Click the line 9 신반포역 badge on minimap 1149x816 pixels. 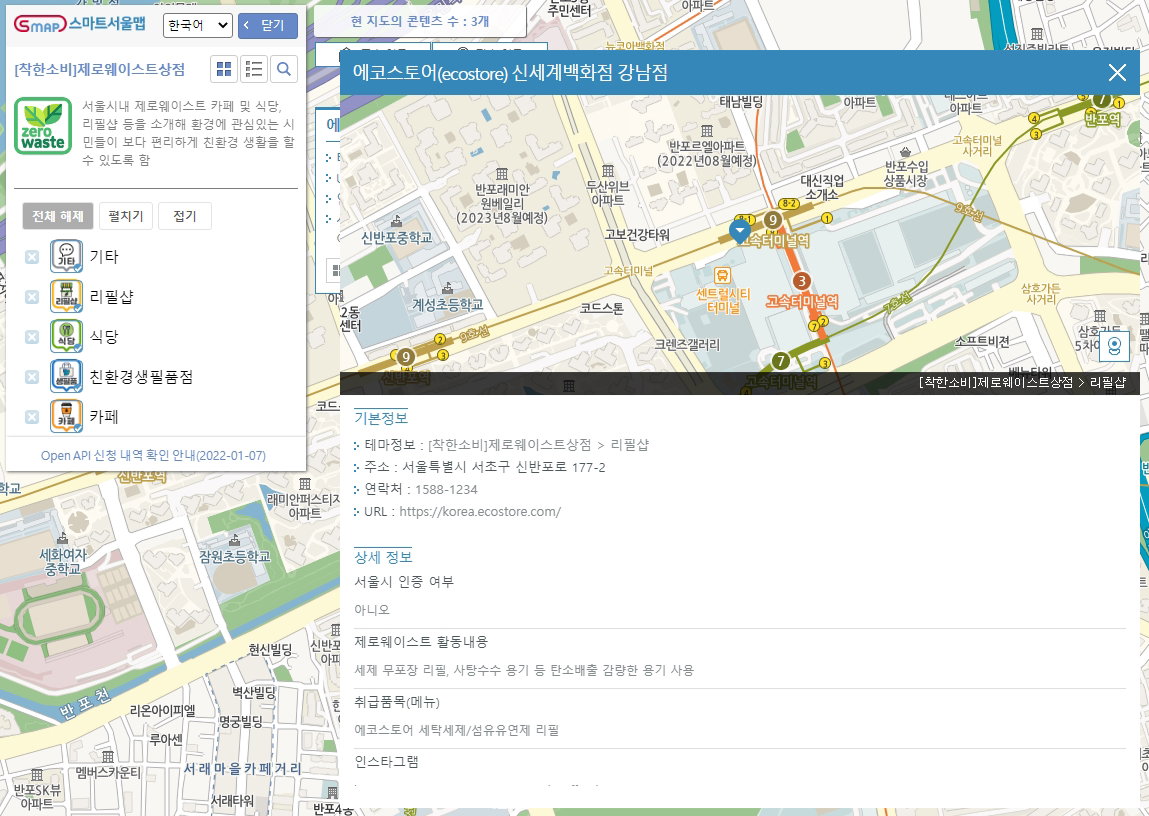(x=405, y=357)
